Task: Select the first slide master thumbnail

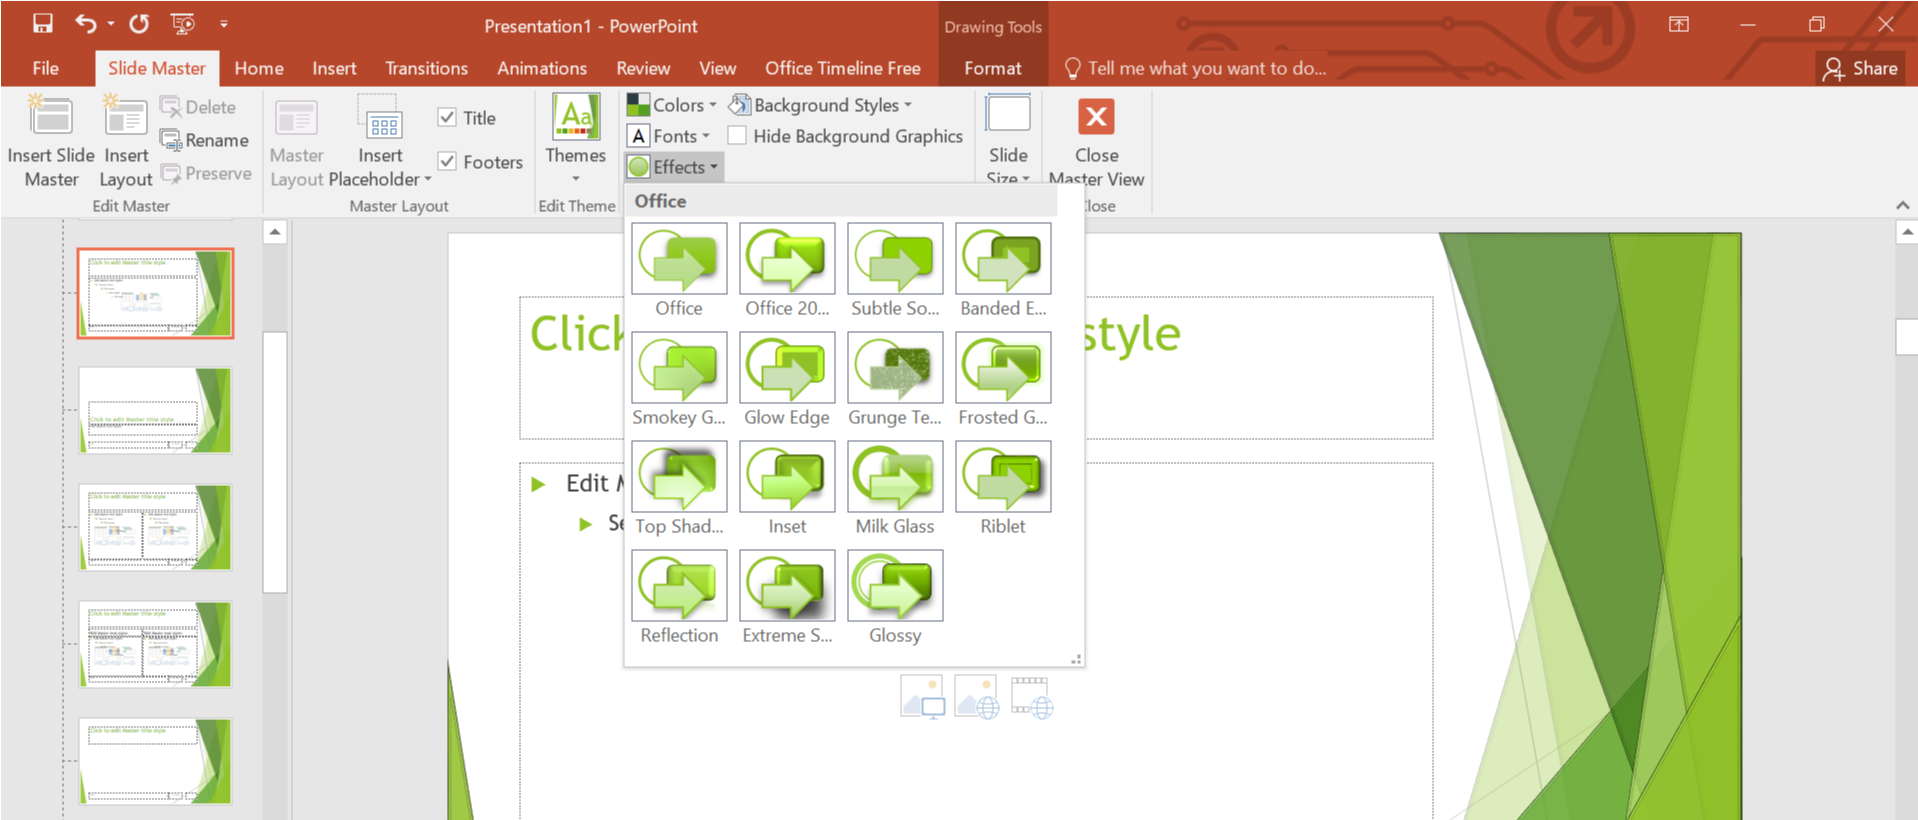Action: point(156,294)
